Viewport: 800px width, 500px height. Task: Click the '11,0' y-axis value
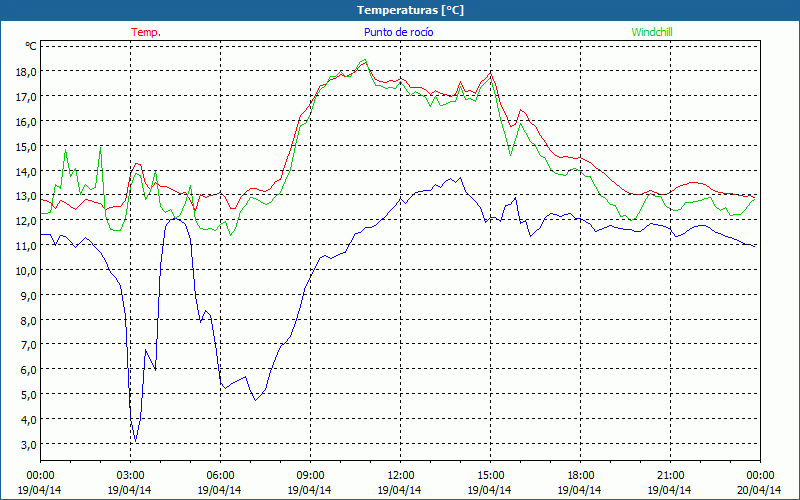click(x=26, y=246)
